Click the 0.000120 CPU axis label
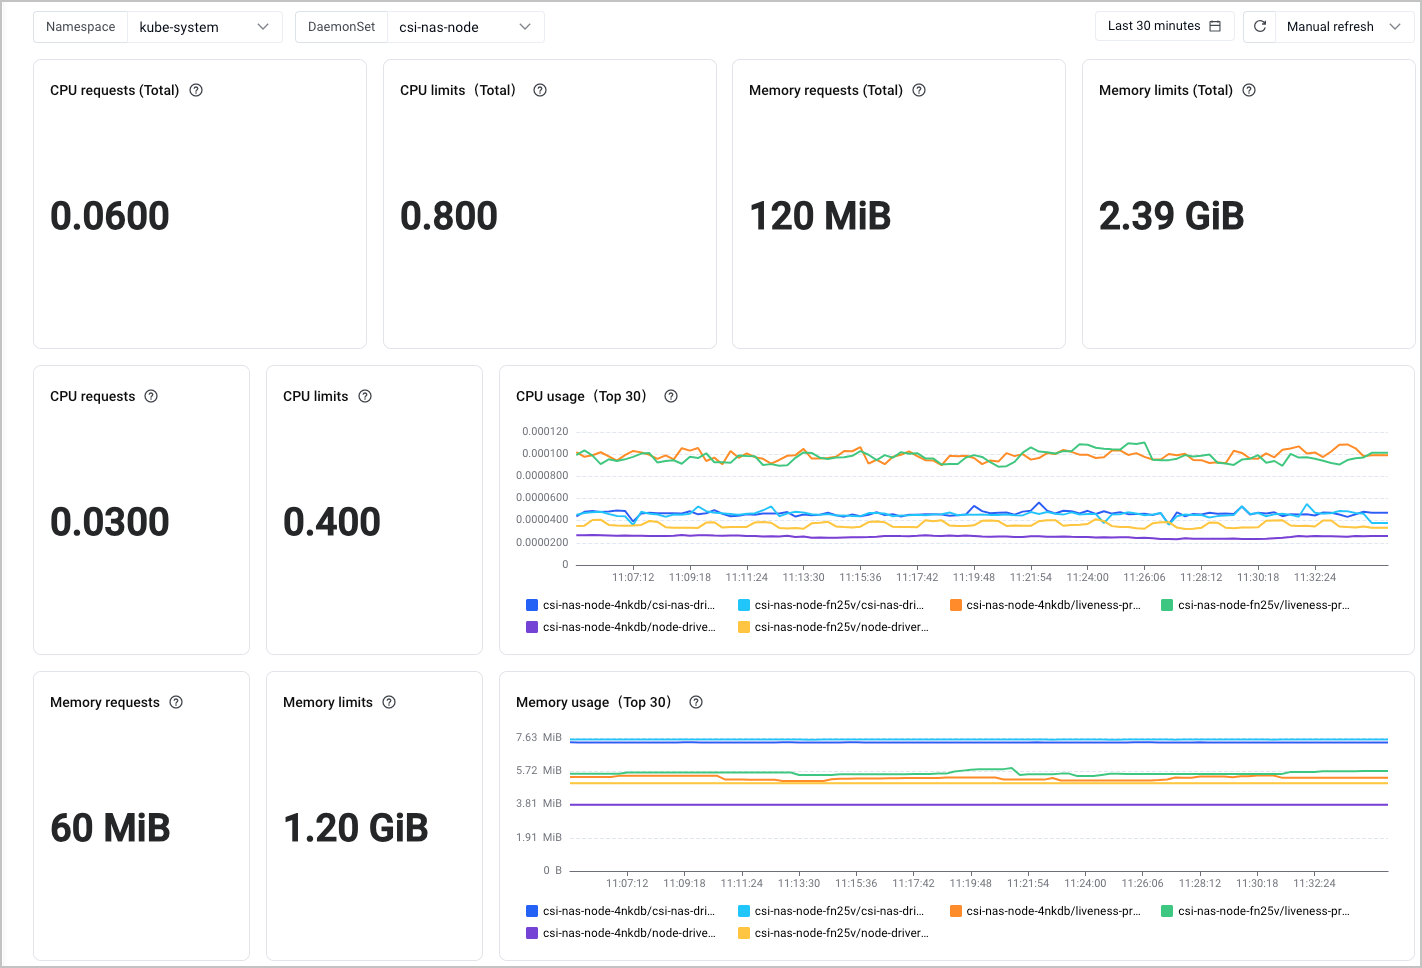 point(545,431)
